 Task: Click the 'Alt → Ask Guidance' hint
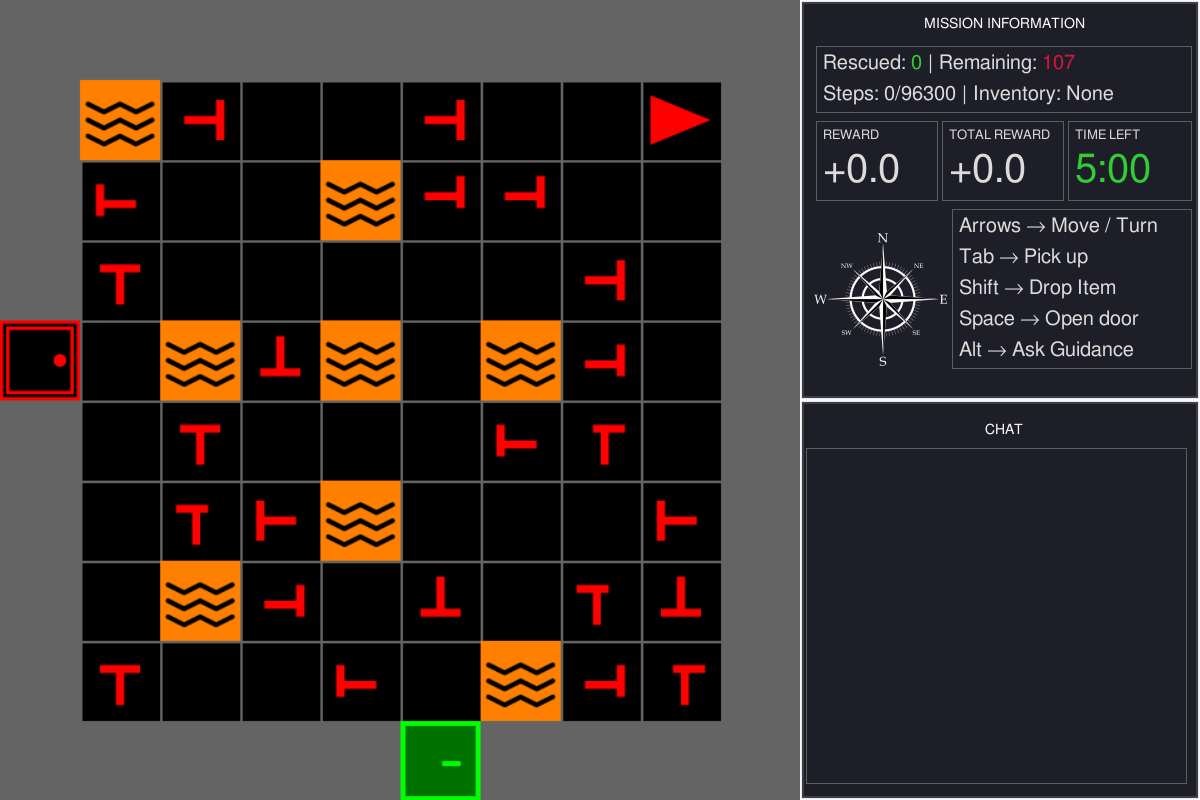(x=1046, y=349)
